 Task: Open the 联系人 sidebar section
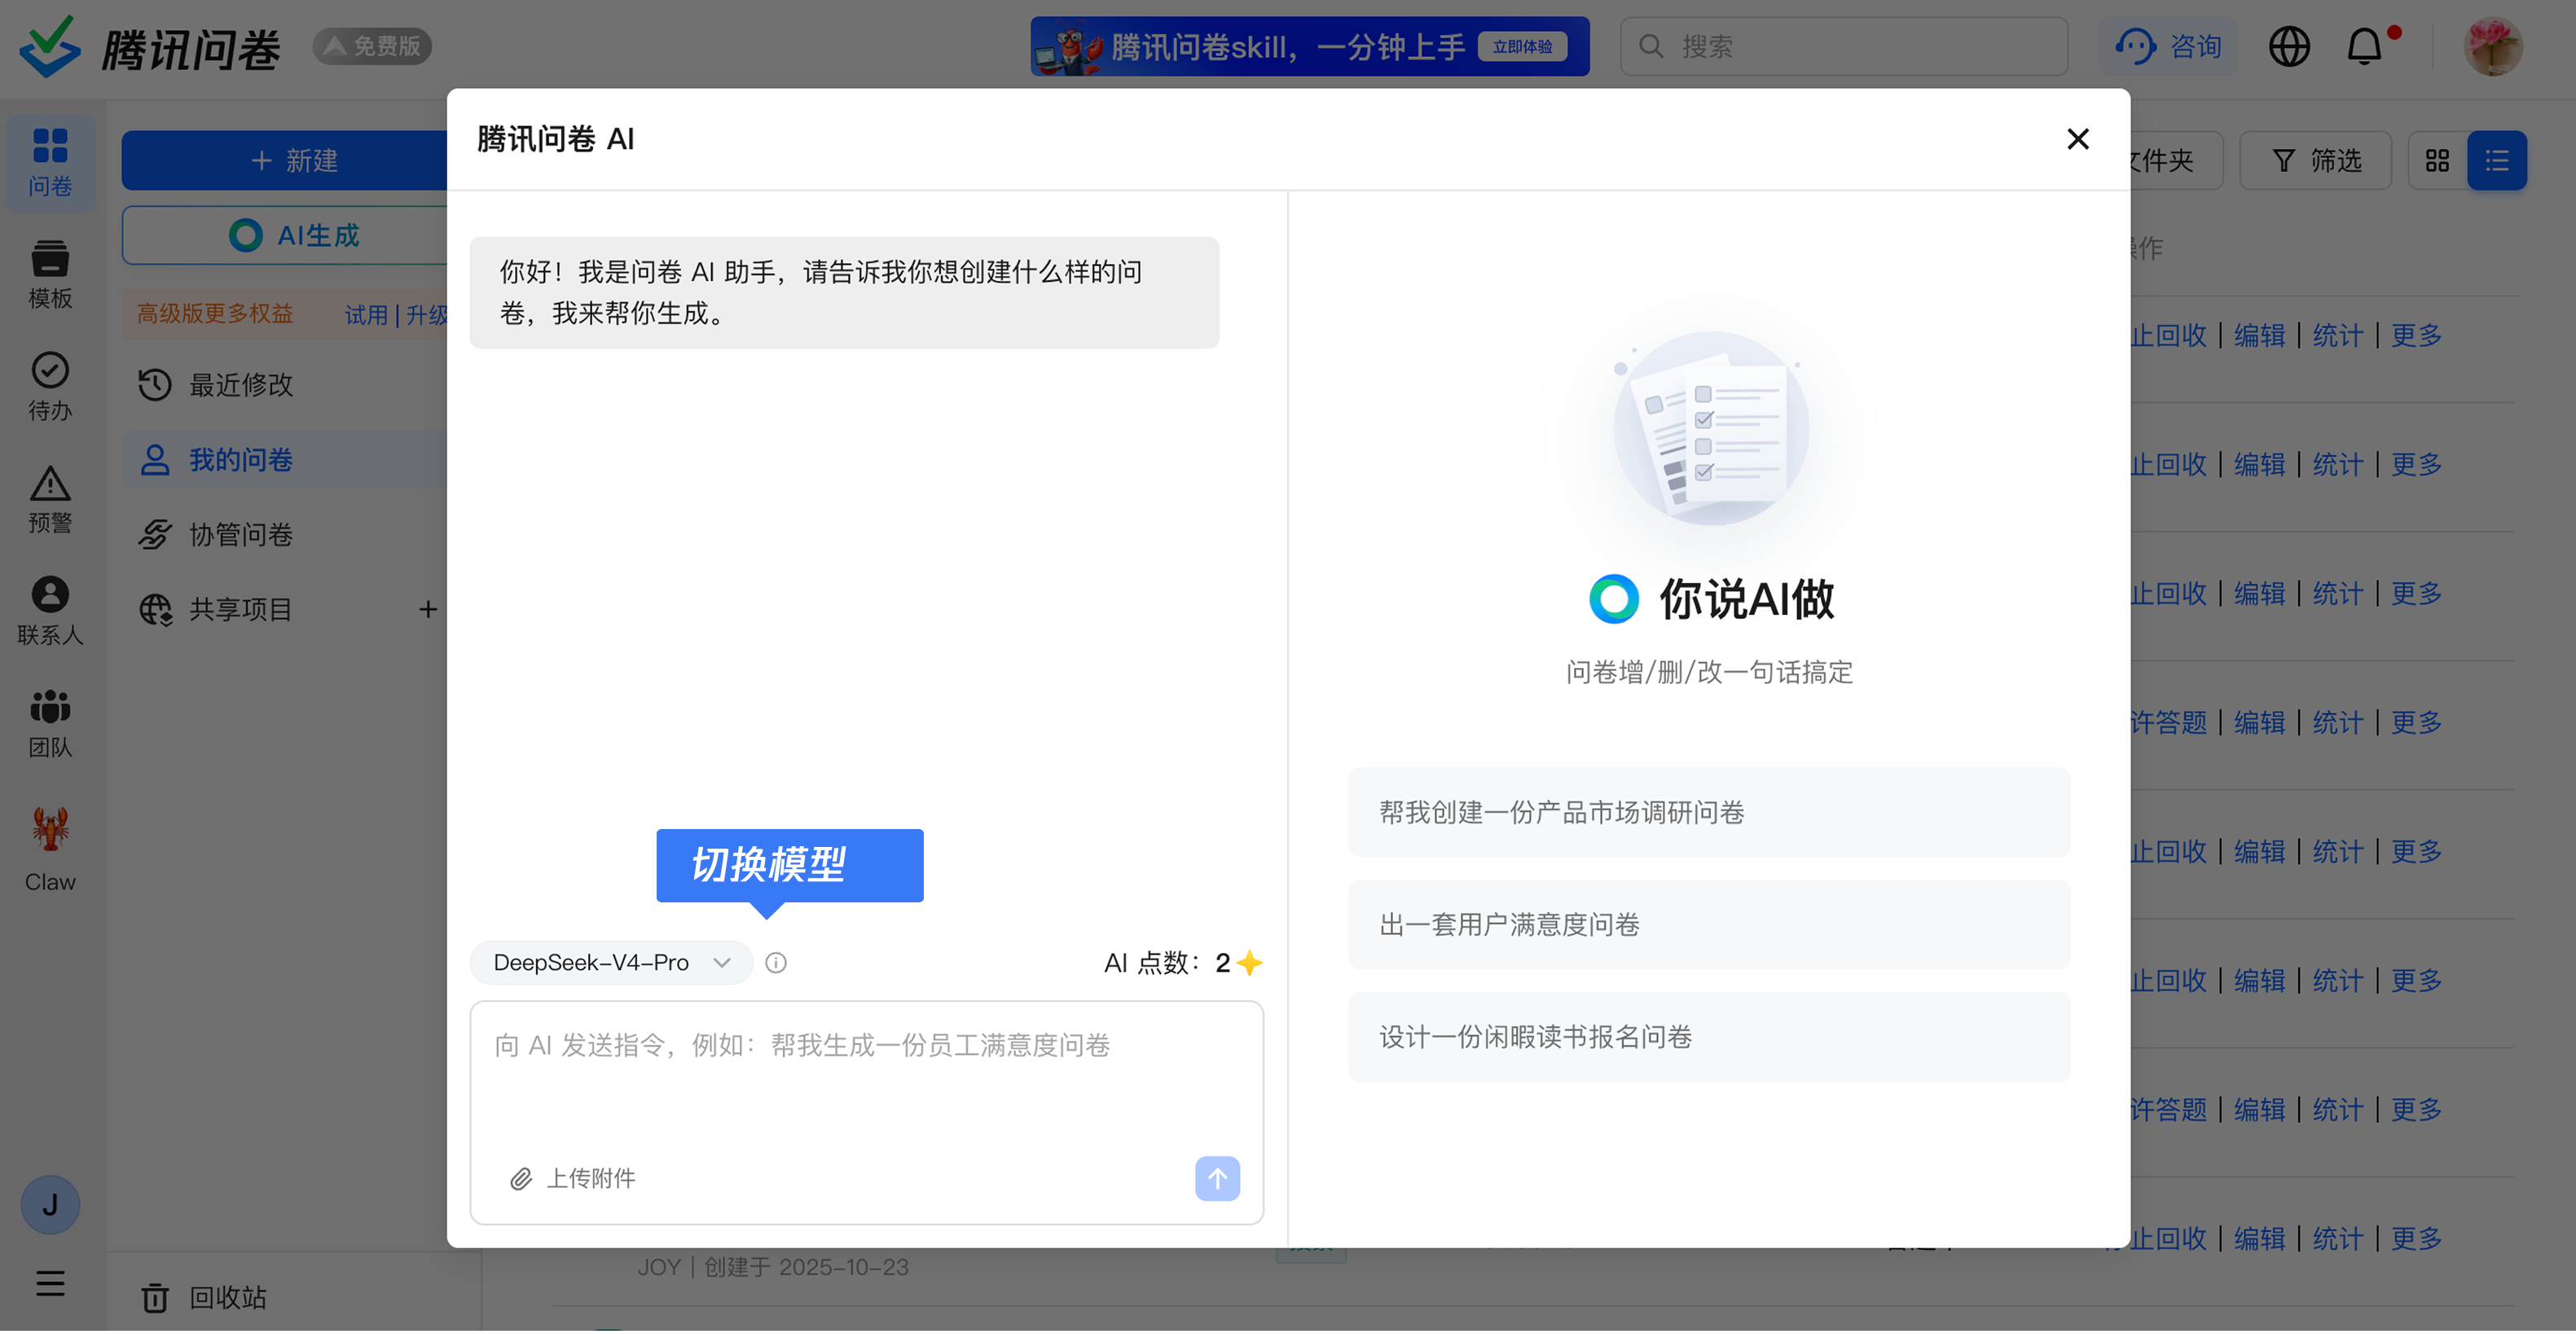(x=50, y=611)
